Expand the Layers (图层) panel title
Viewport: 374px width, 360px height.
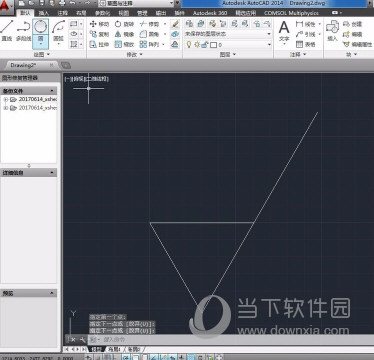point(228,54)
